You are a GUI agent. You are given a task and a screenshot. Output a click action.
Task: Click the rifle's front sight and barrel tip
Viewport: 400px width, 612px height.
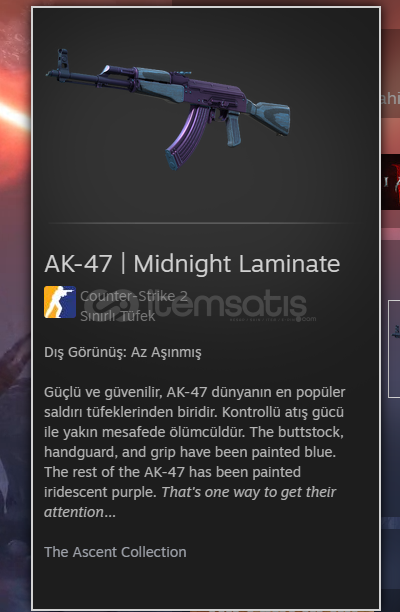coord(59,65)
